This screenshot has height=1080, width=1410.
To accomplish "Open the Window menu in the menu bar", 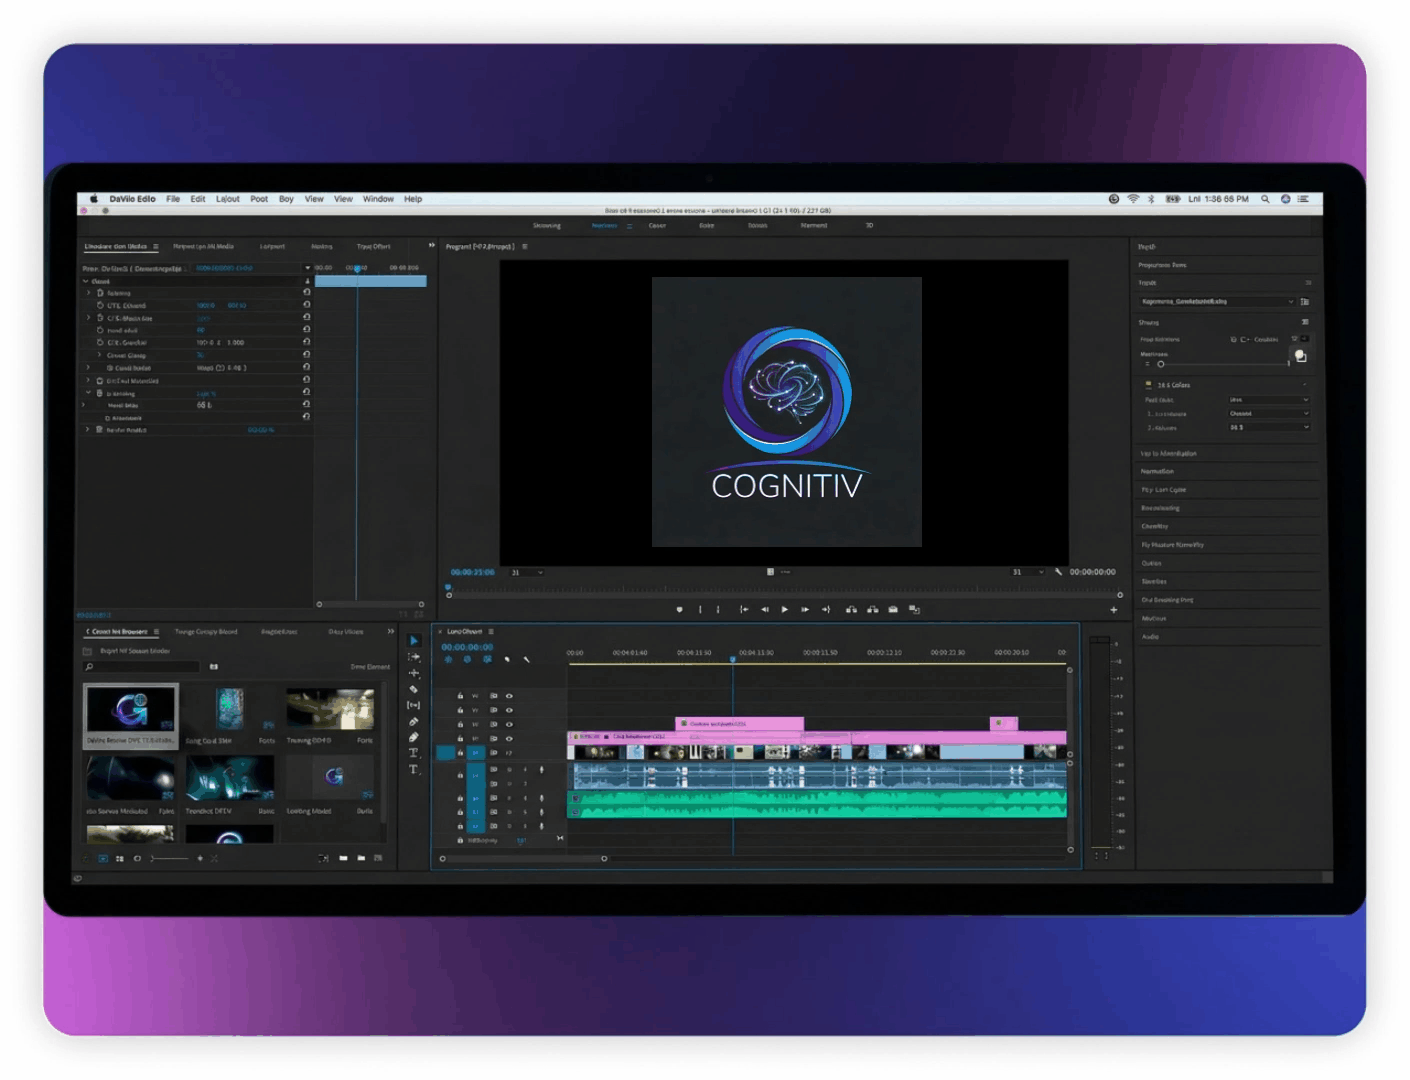I will click(x=378, y=199).
